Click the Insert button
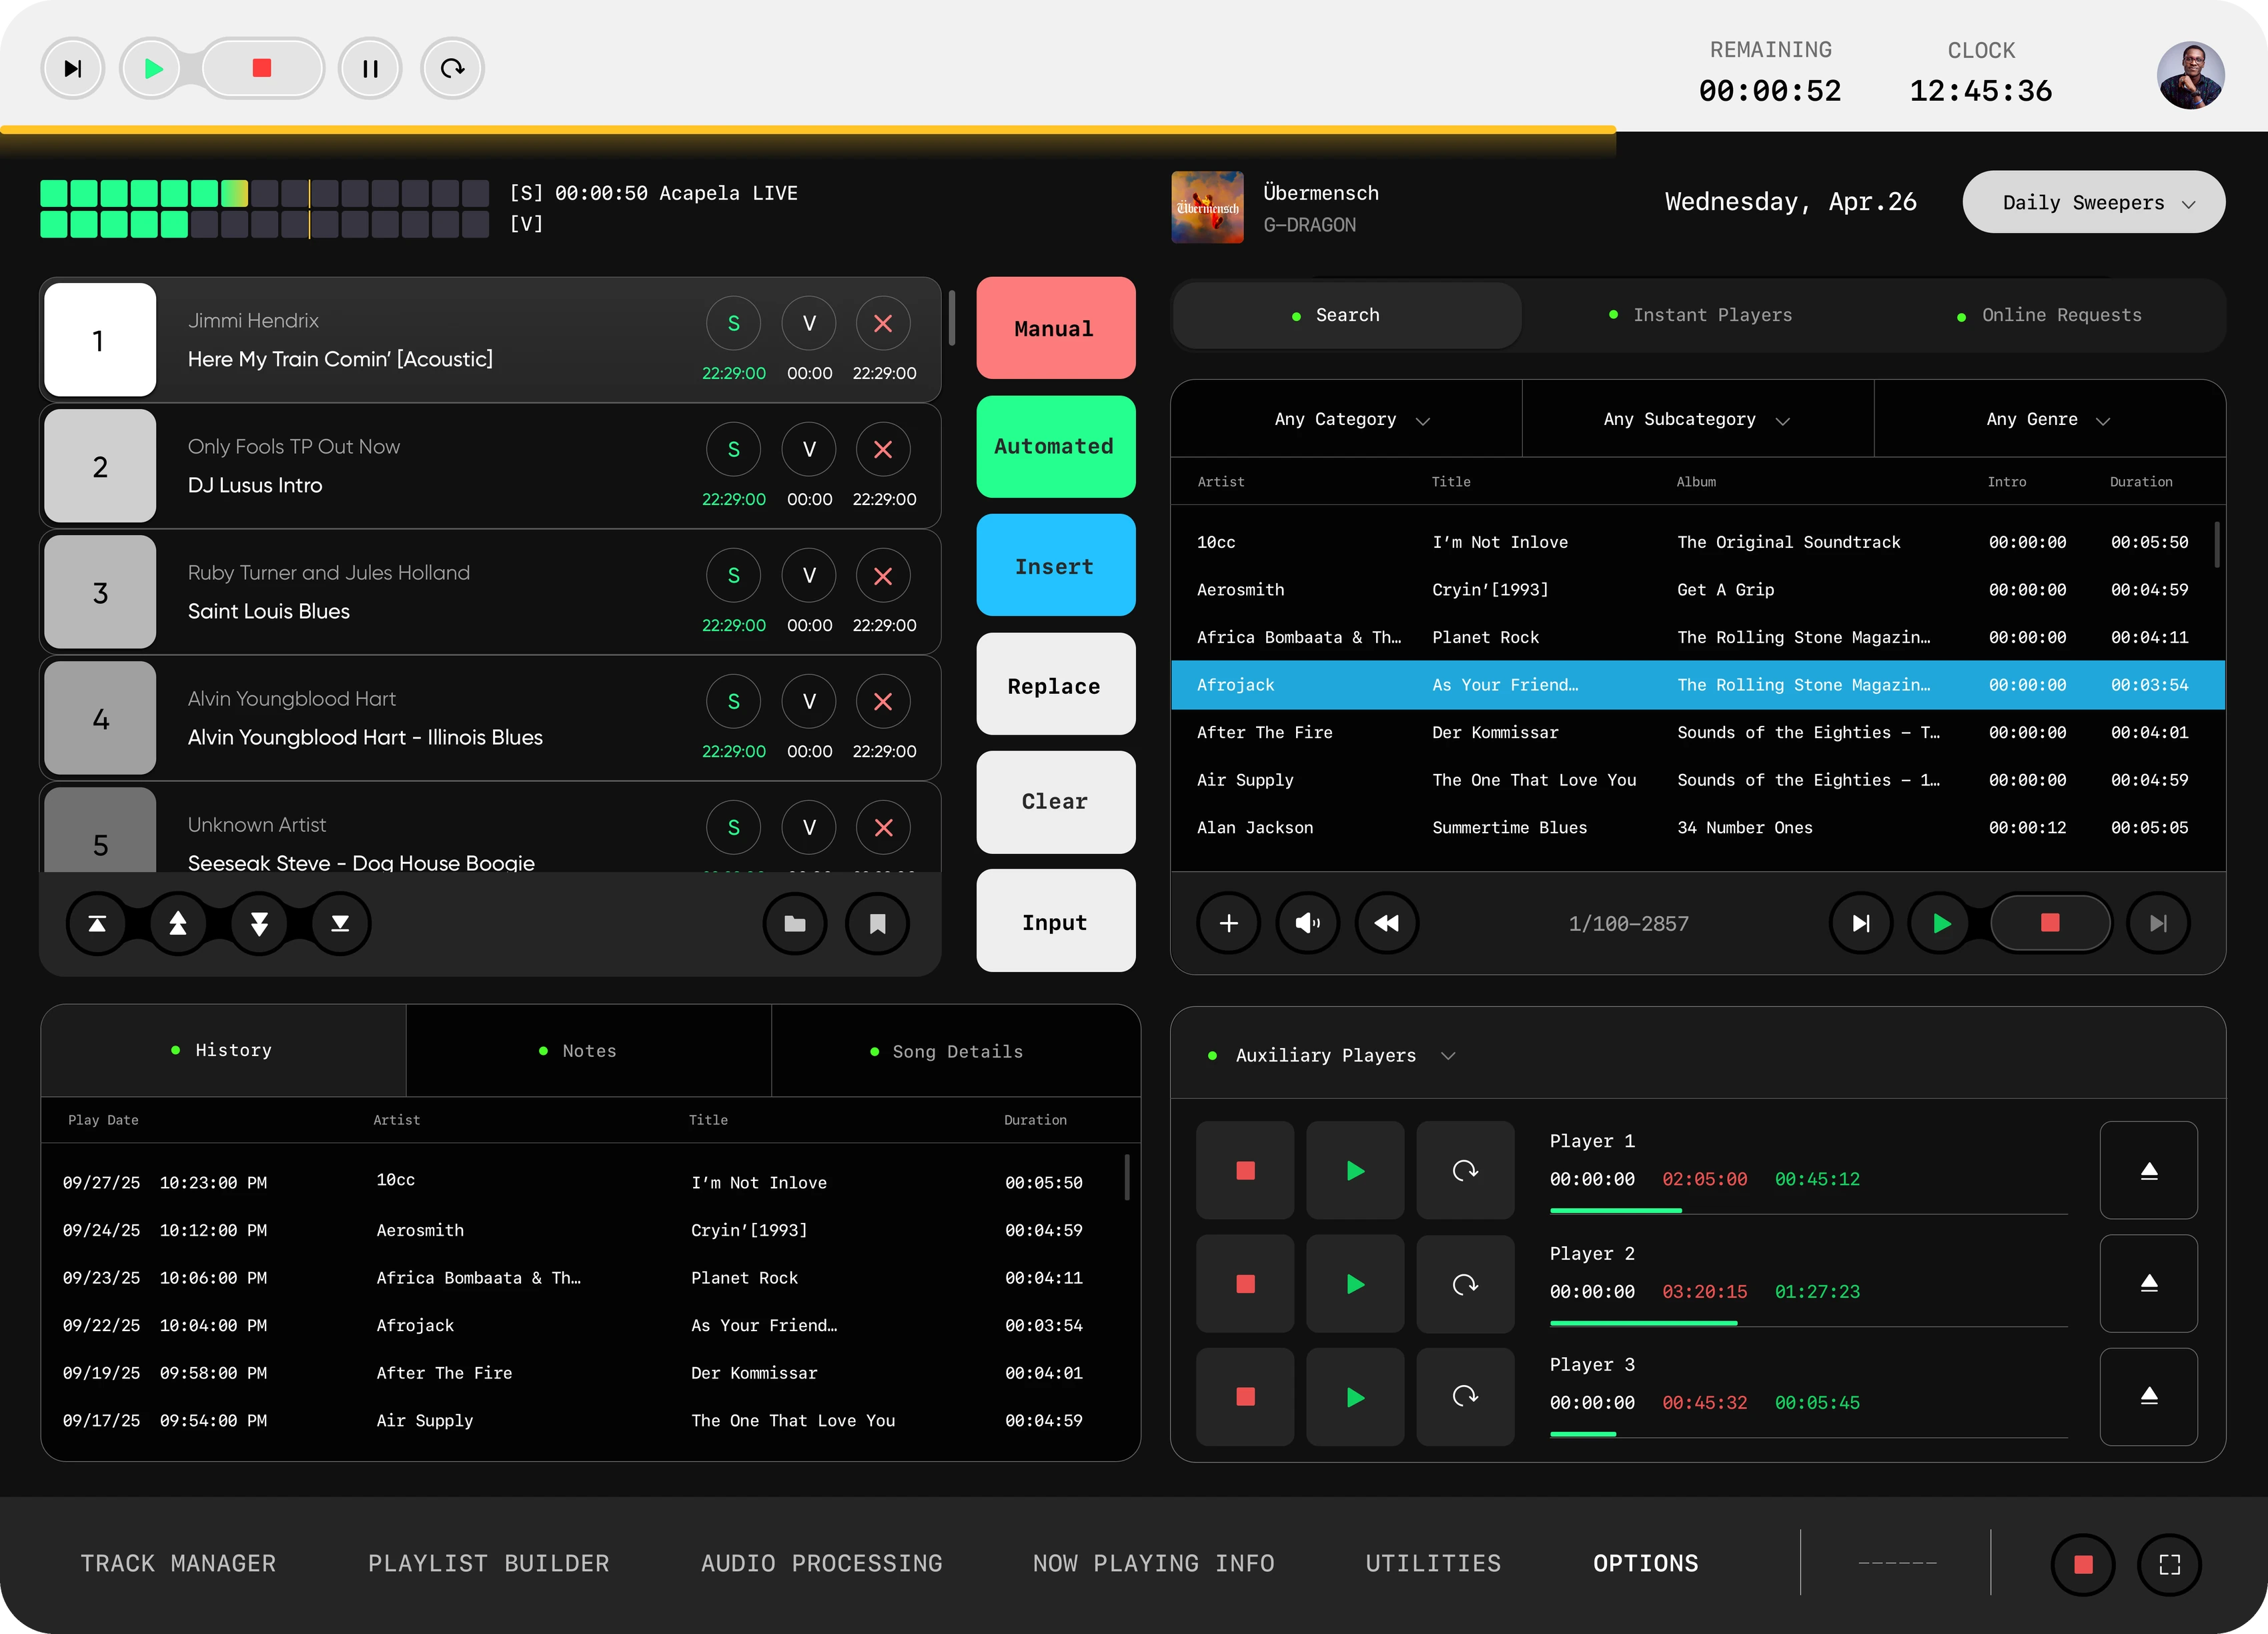Image resolution: width=2268 pixels, height=1634 pixels. point(1056,565)
